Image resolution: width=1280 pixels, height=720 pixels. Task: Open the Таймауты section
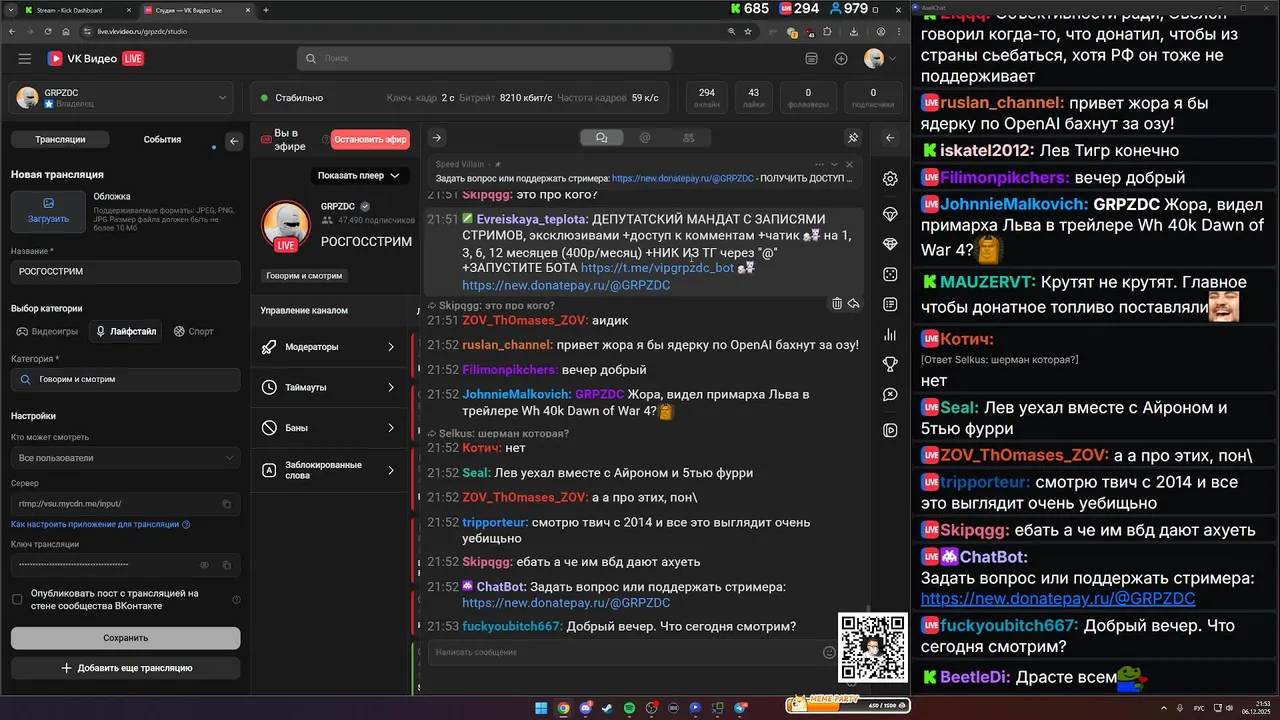pyautogui.click(x=329, y=387)
